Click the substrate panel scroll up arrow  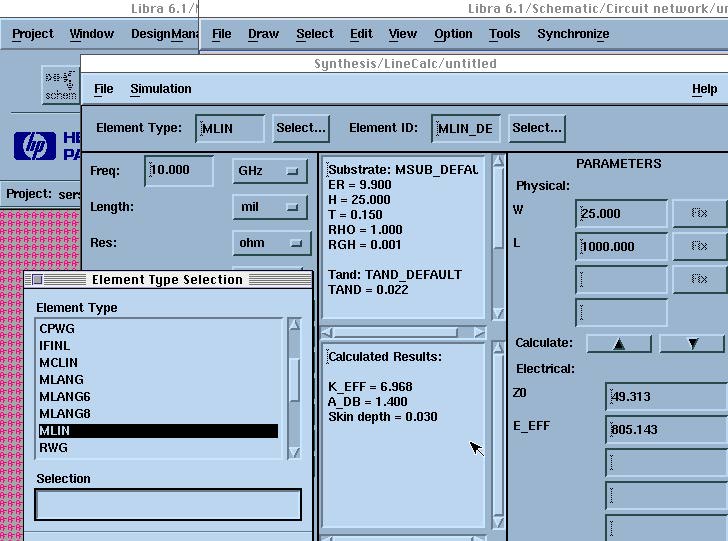pos(498,161)
